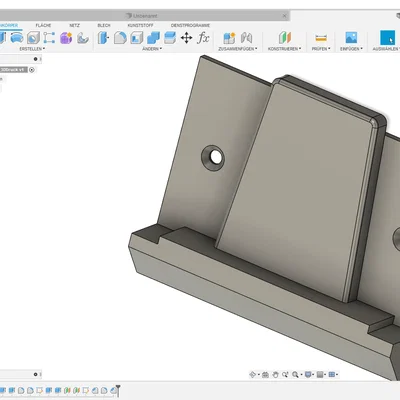Image resolution: width=400 pixels, height=400 pixels.
Task: Select the Press Pull tool
Action: click(103, 38)
